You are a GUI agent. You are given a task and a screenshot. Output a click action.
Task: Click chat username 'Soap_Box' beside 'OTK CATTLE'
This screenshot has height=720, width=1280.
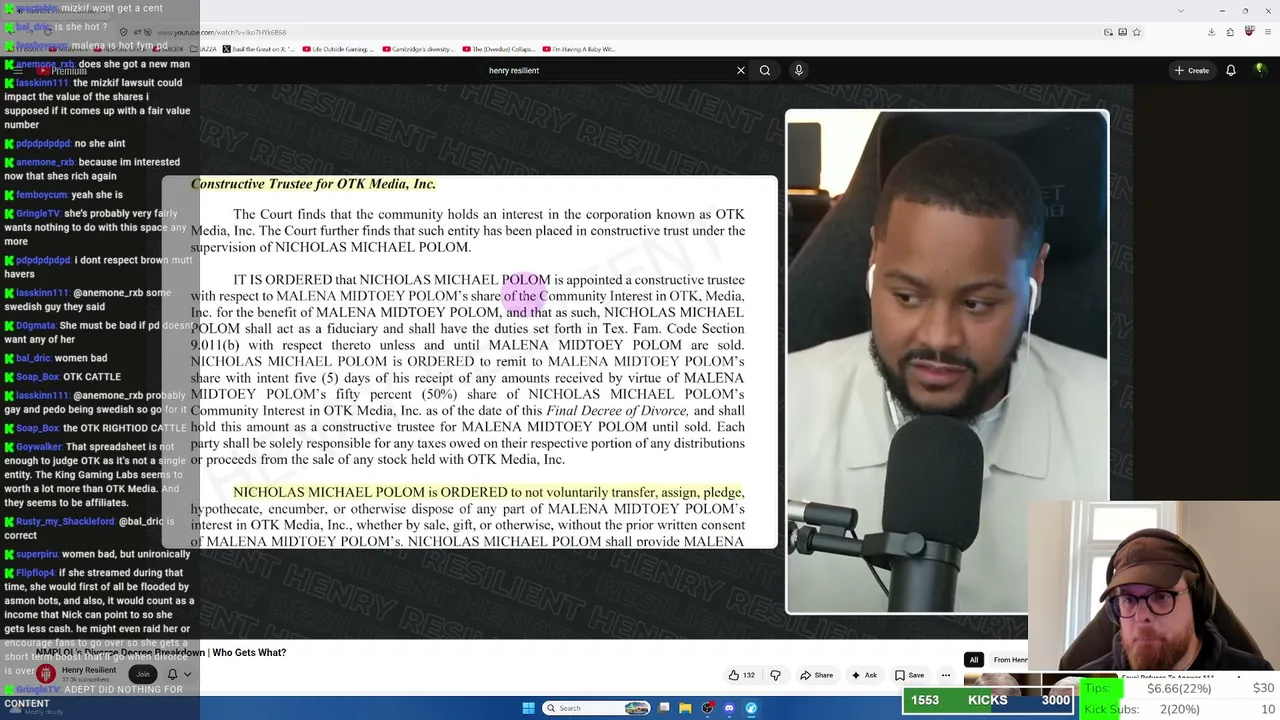coord(38,377)
